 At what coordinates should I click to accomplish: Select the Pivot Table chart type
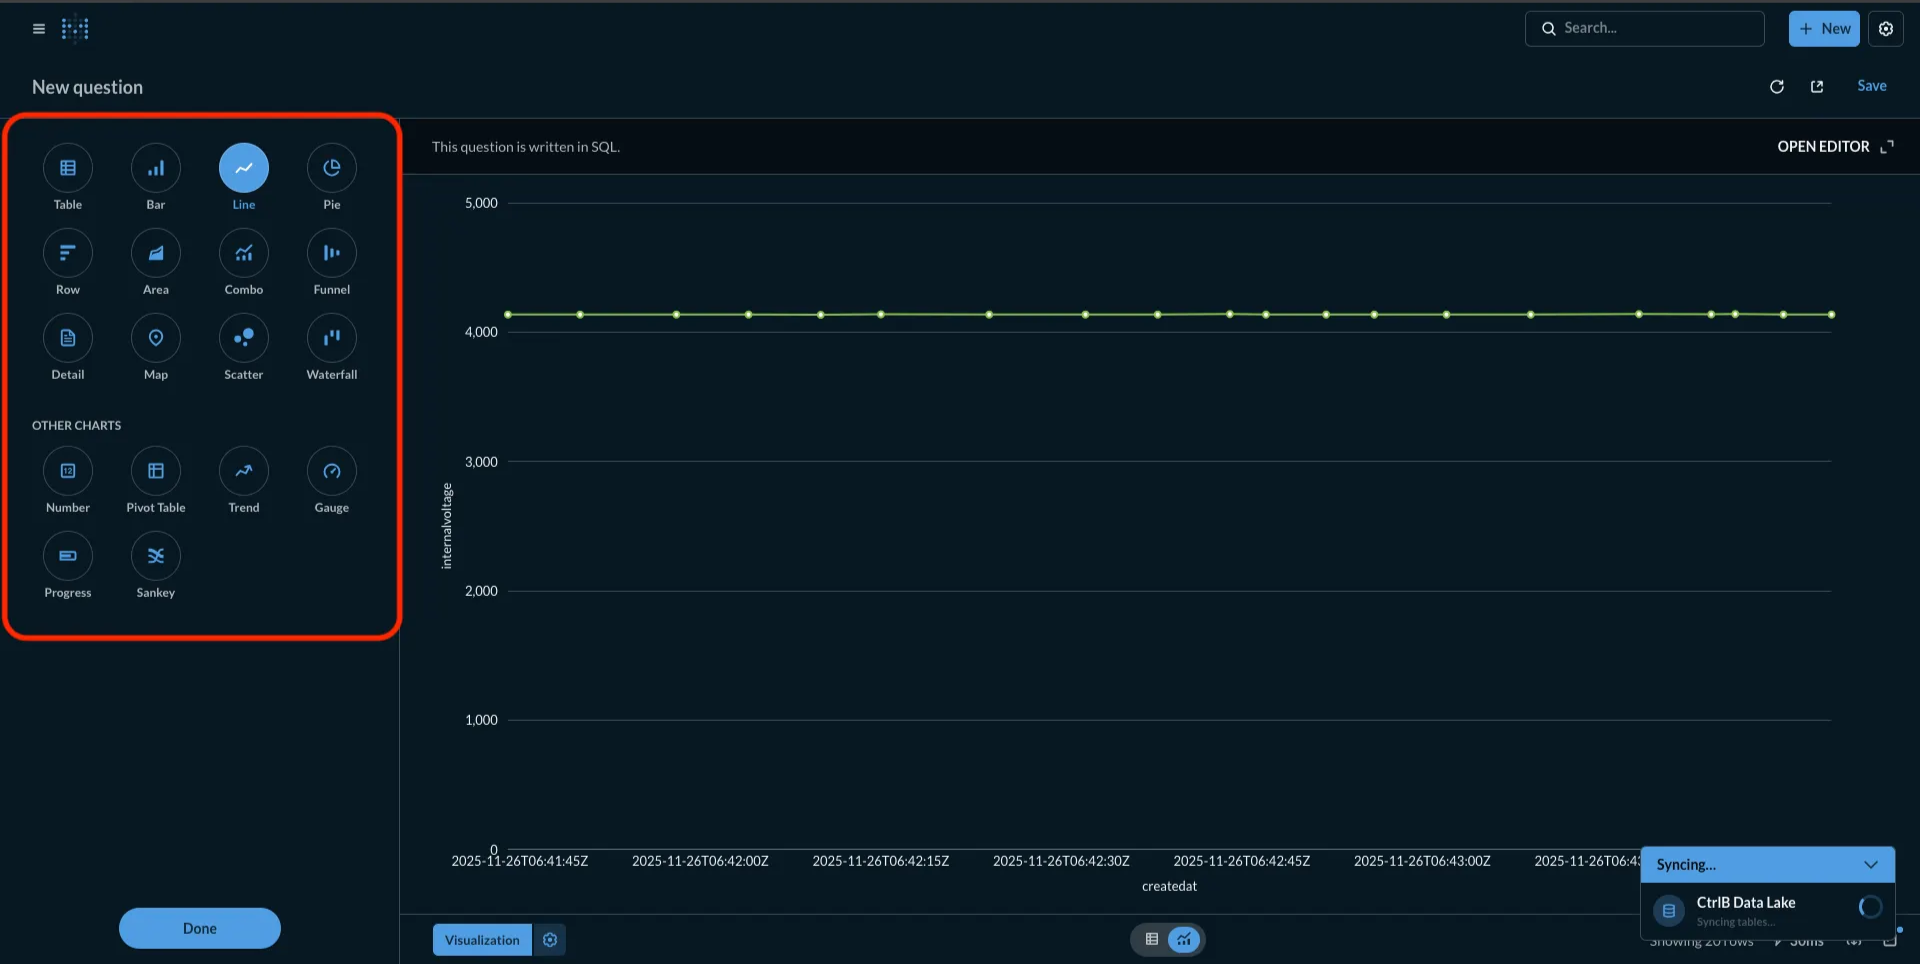coord(155,479)
